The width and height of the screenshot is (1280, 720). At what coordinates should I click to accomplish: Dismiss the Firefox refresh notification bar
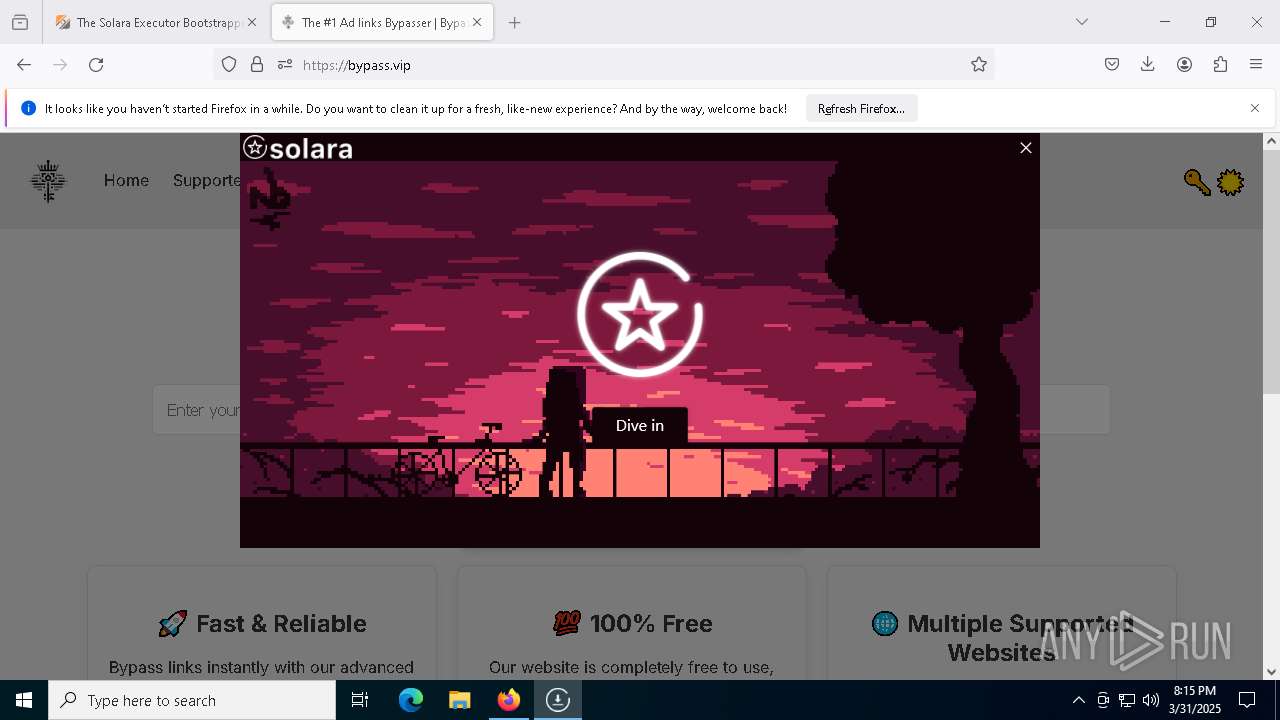[x=1255, y=108]
